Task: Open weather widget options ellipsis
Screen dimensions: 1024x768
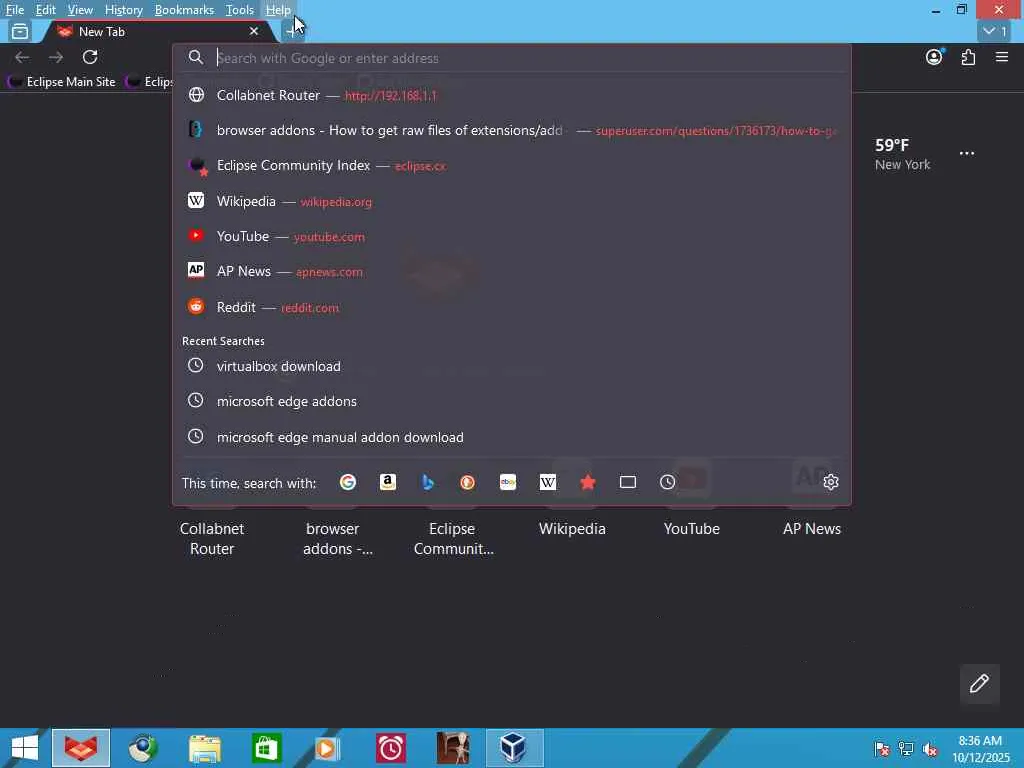Action: 967,153
